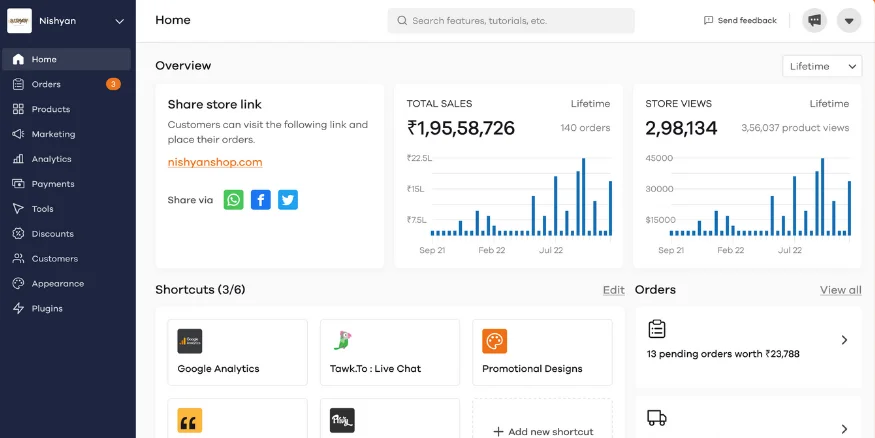Open the Lifetime period dropdown
Image resolution: width=875 pixels, height=438 pixels.
coord(822,66)
